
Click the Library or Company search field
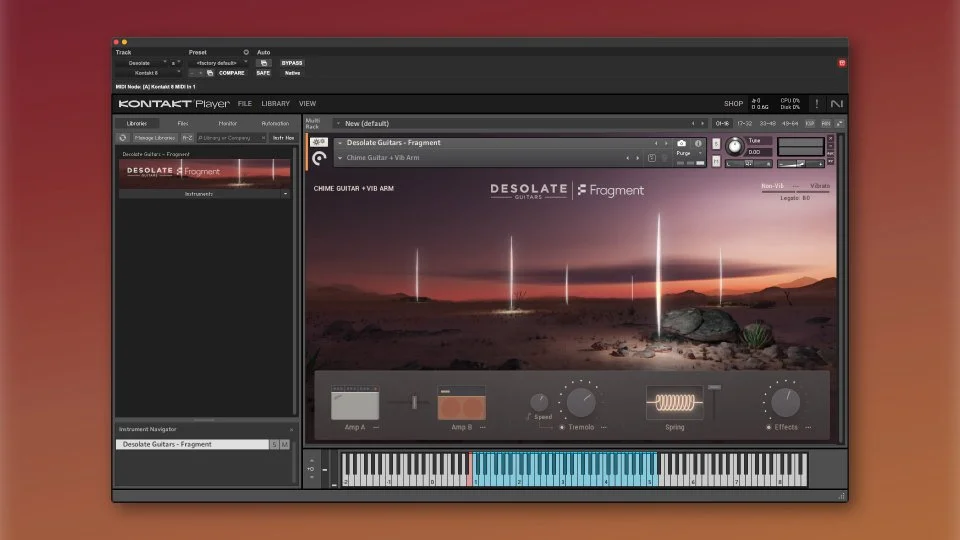pos(231,138)
